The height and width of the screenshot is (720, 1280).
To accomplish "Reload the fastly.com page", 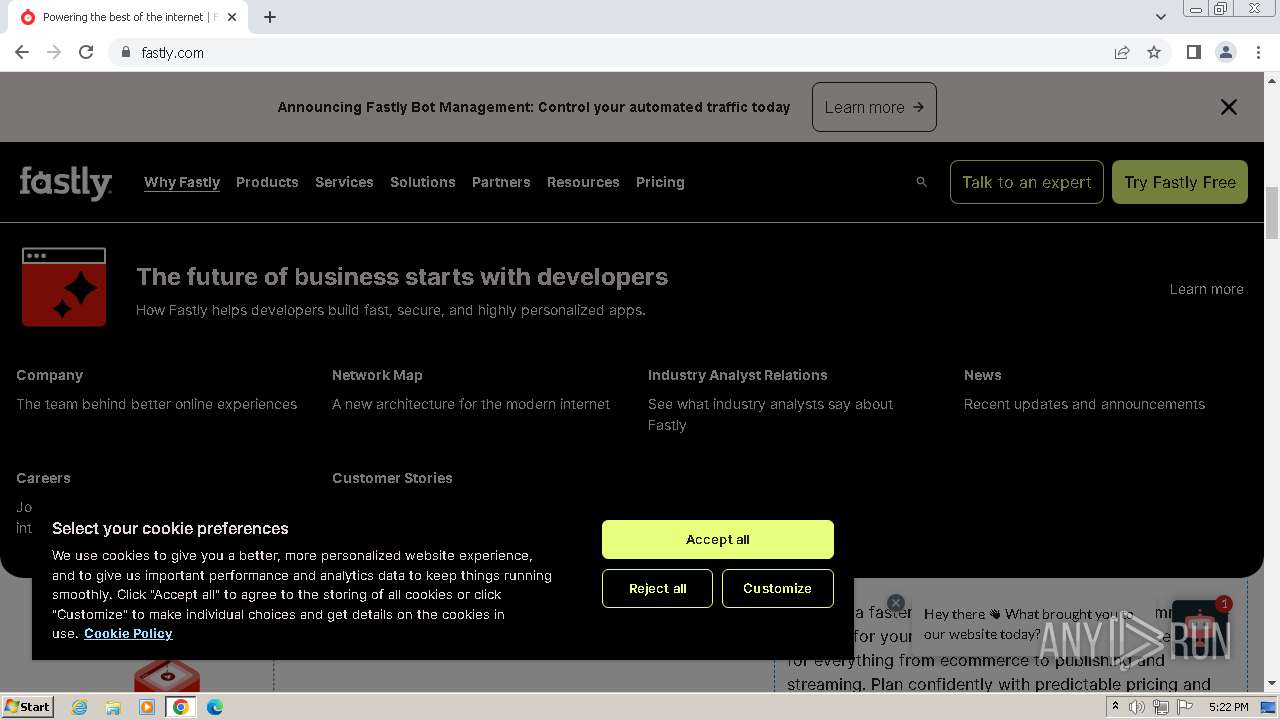I will tap(86, 52).
